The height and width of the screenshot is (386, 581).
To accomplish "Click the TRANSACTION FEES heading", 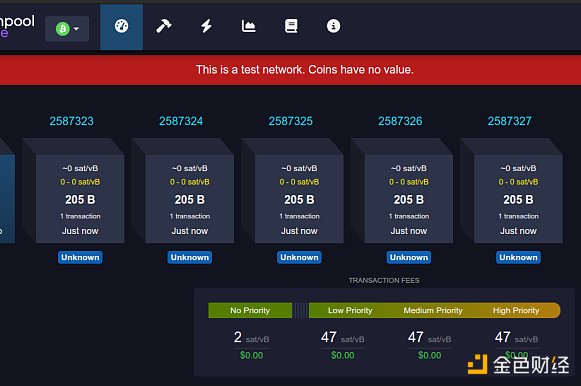I will 384,280.
